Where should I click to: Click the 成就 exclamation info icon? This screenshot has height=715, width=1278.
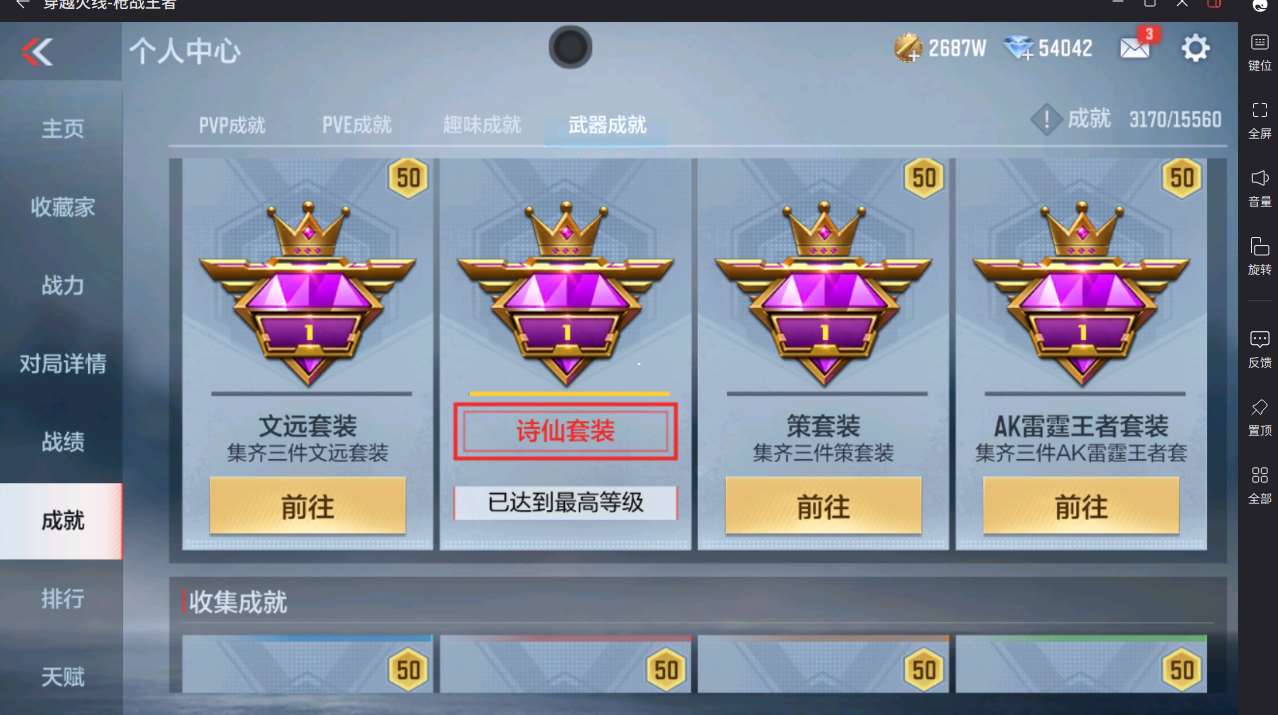click(x=1046, y=120)
